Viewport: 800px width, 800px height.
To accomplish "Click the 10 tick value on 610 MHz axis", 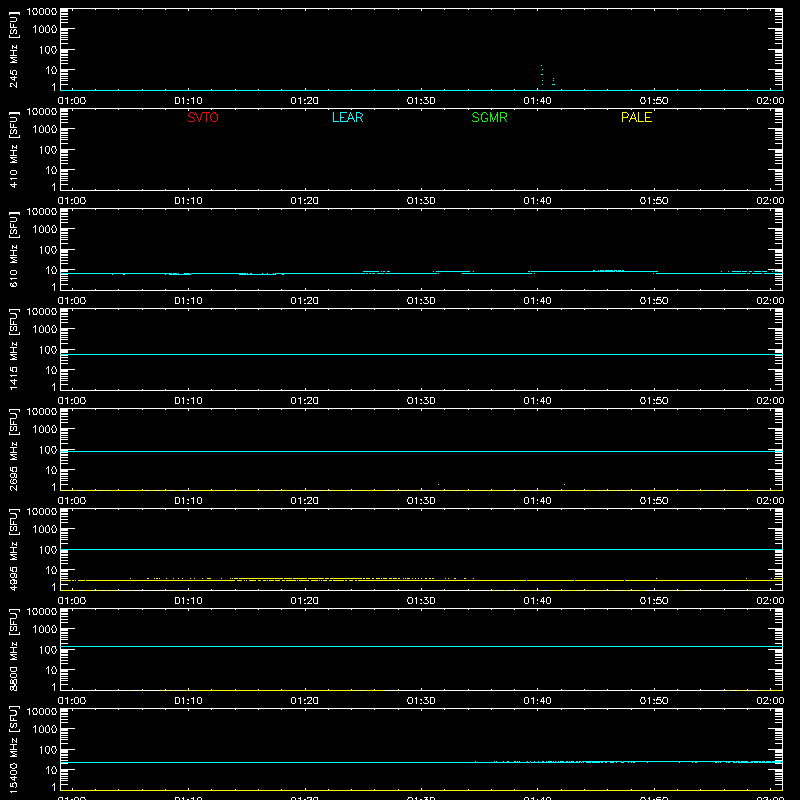I will coord(51,270).
